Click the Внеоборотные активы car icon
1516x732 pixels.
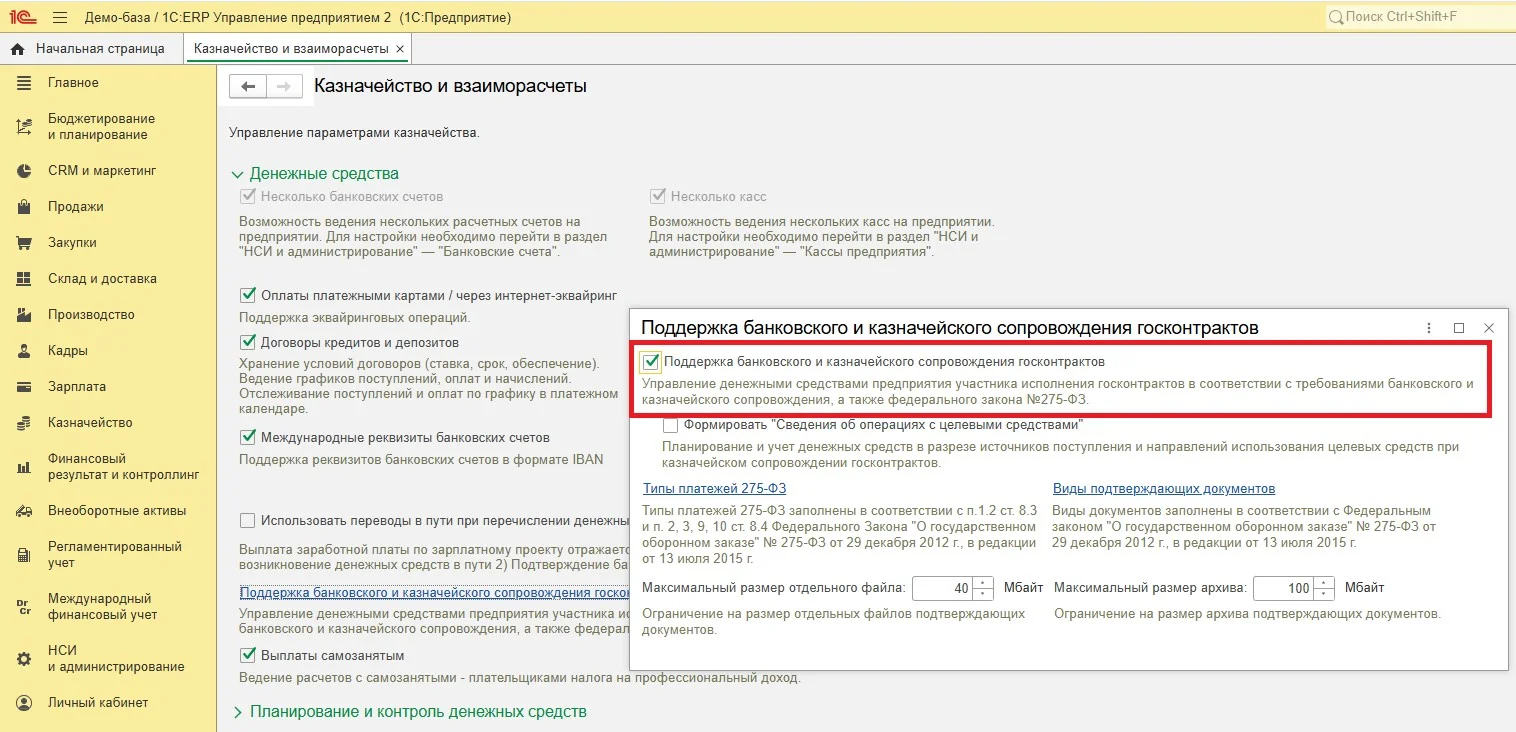(x=24, y=511)
